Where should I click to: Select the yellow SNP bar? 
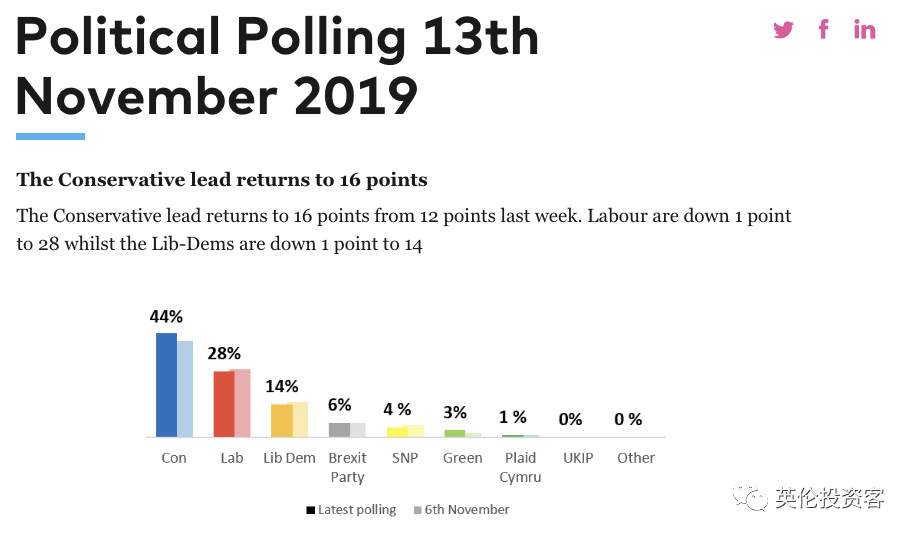click(x=397, y=432)
